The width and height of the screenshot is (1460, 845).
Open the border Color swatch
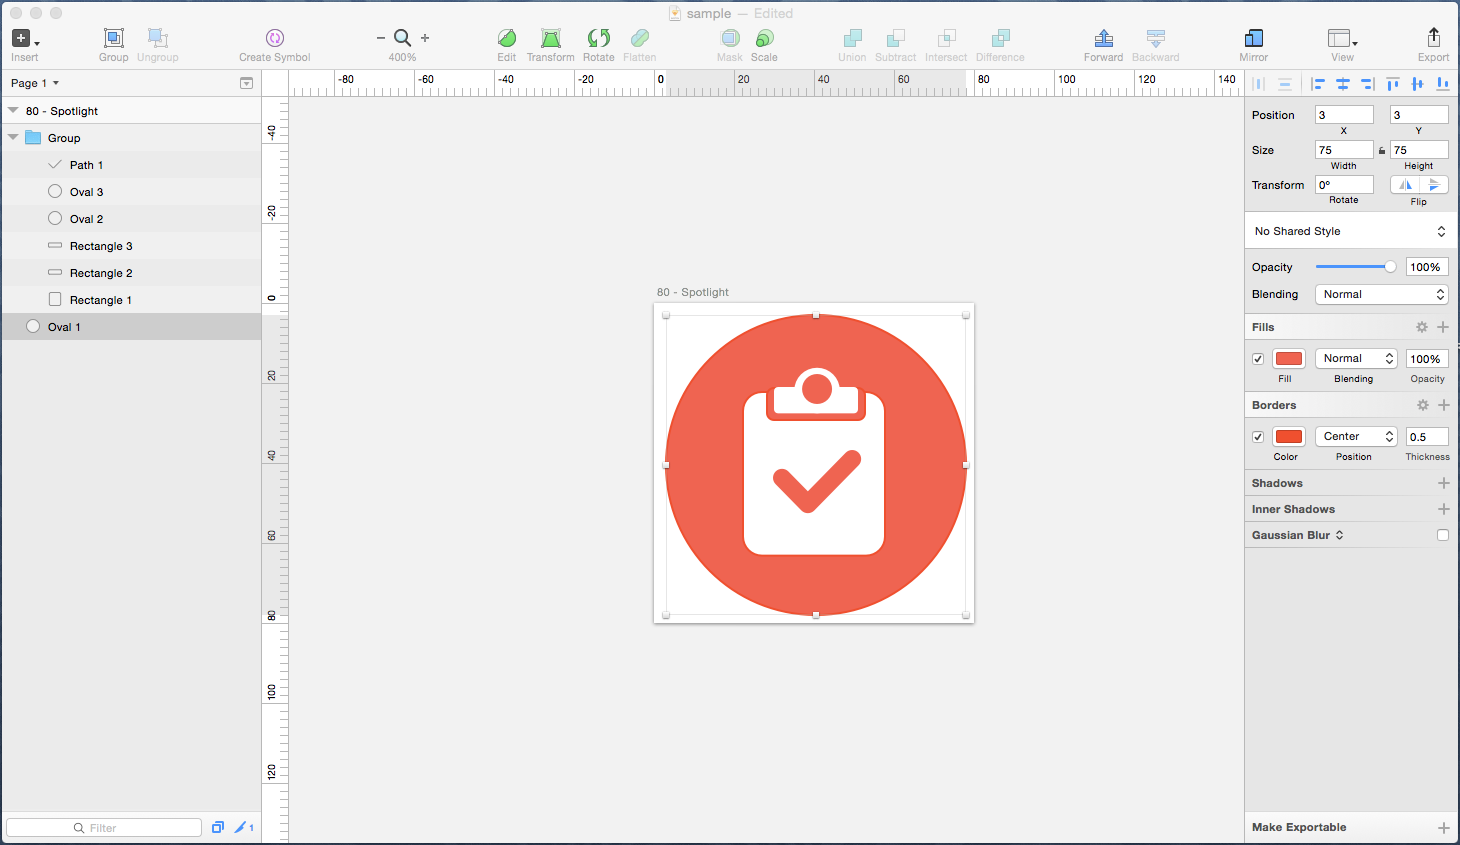[x=1289, y=437]
